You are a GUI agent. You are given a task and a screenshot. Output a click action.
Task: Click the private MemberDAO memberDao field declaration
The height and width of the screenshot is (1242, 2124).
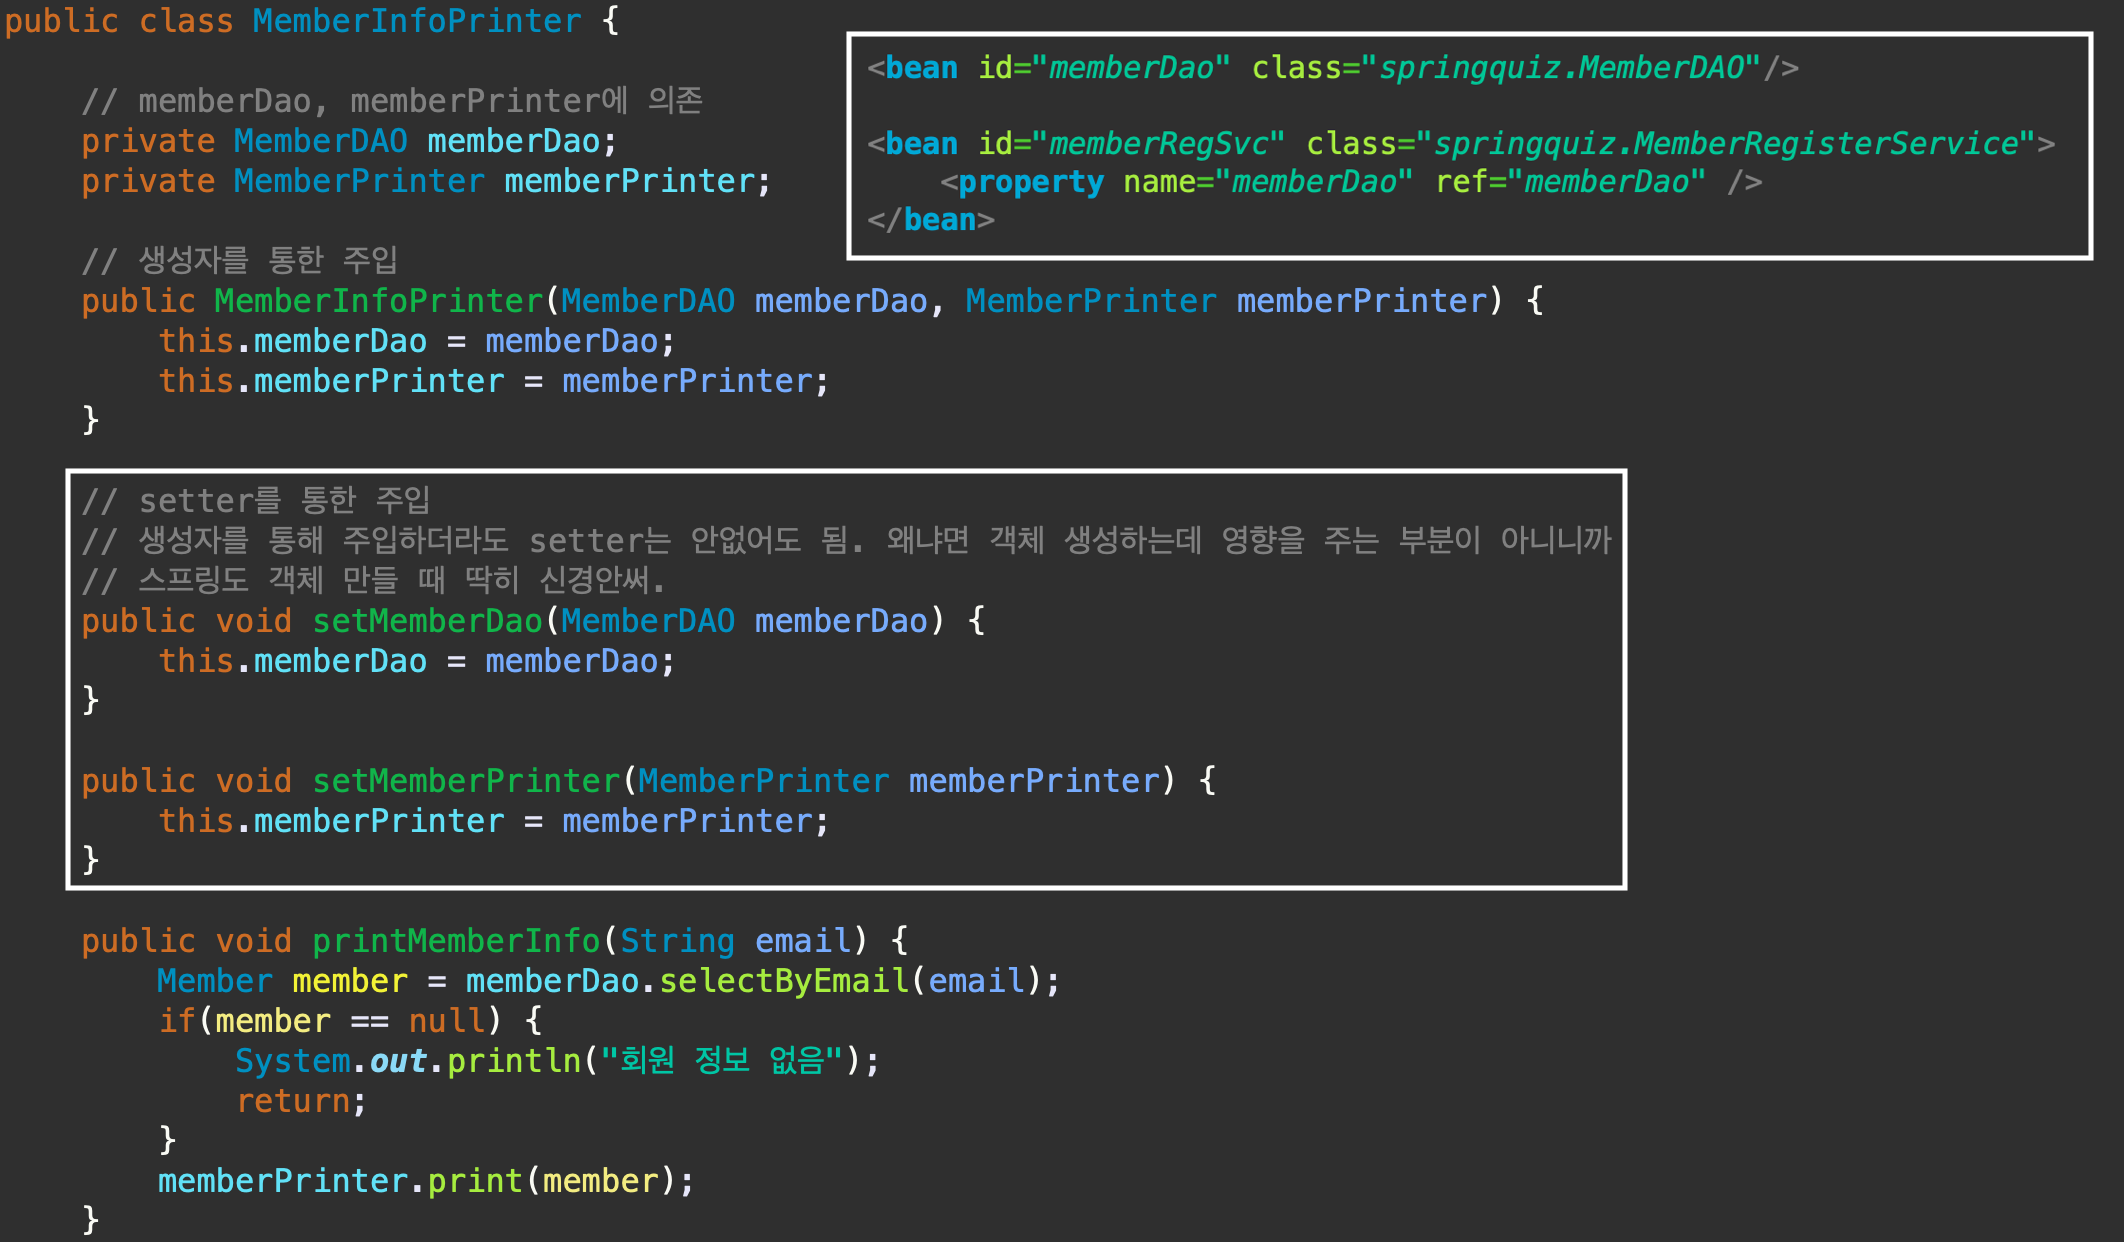(348, 141)
